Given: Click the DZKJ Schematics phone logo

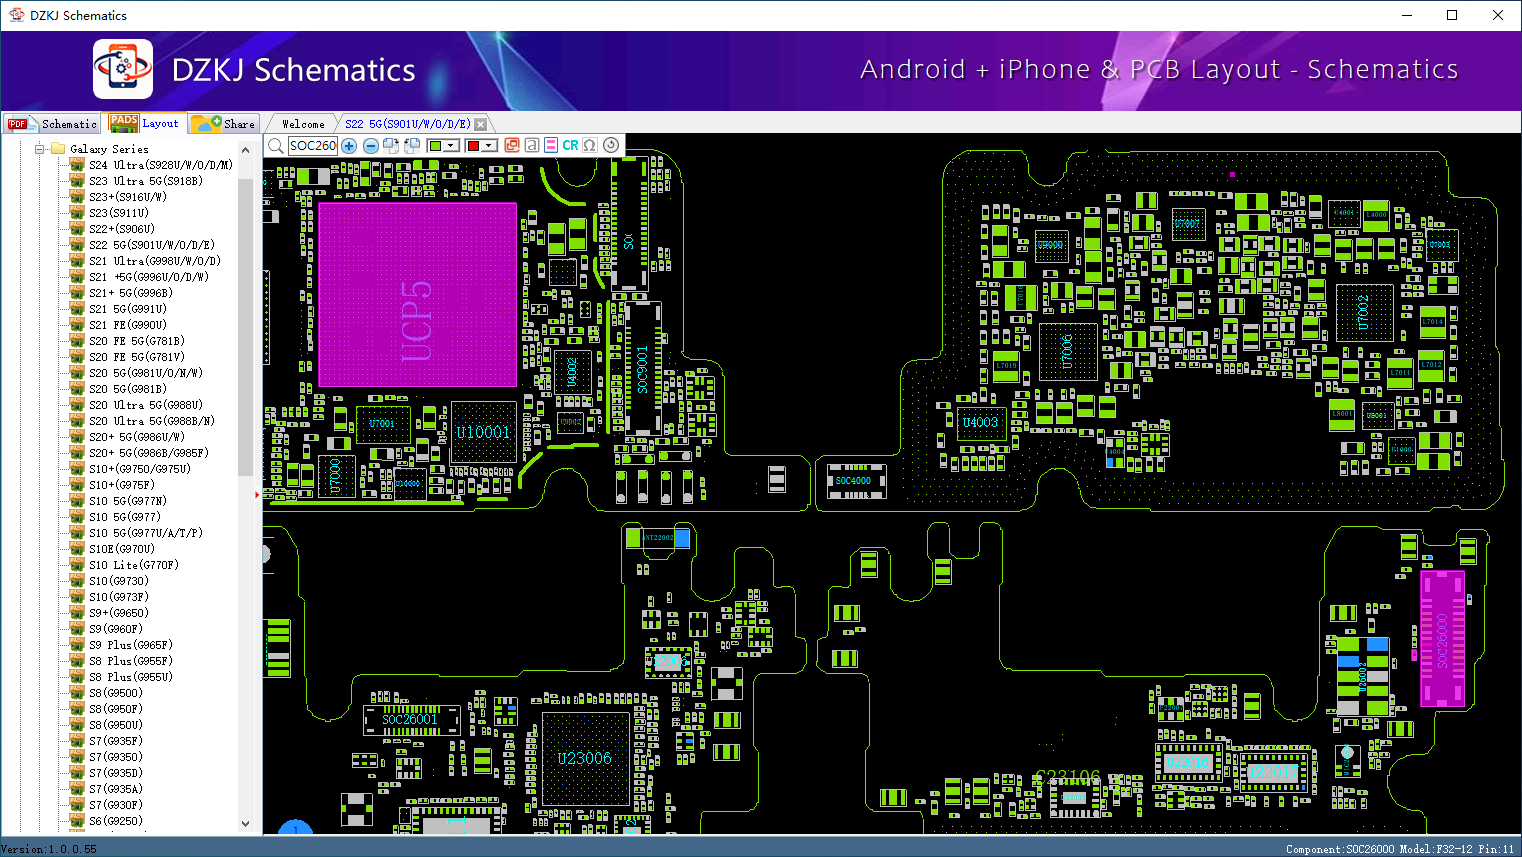Looking at the screenshot, I should pos(123,69).
